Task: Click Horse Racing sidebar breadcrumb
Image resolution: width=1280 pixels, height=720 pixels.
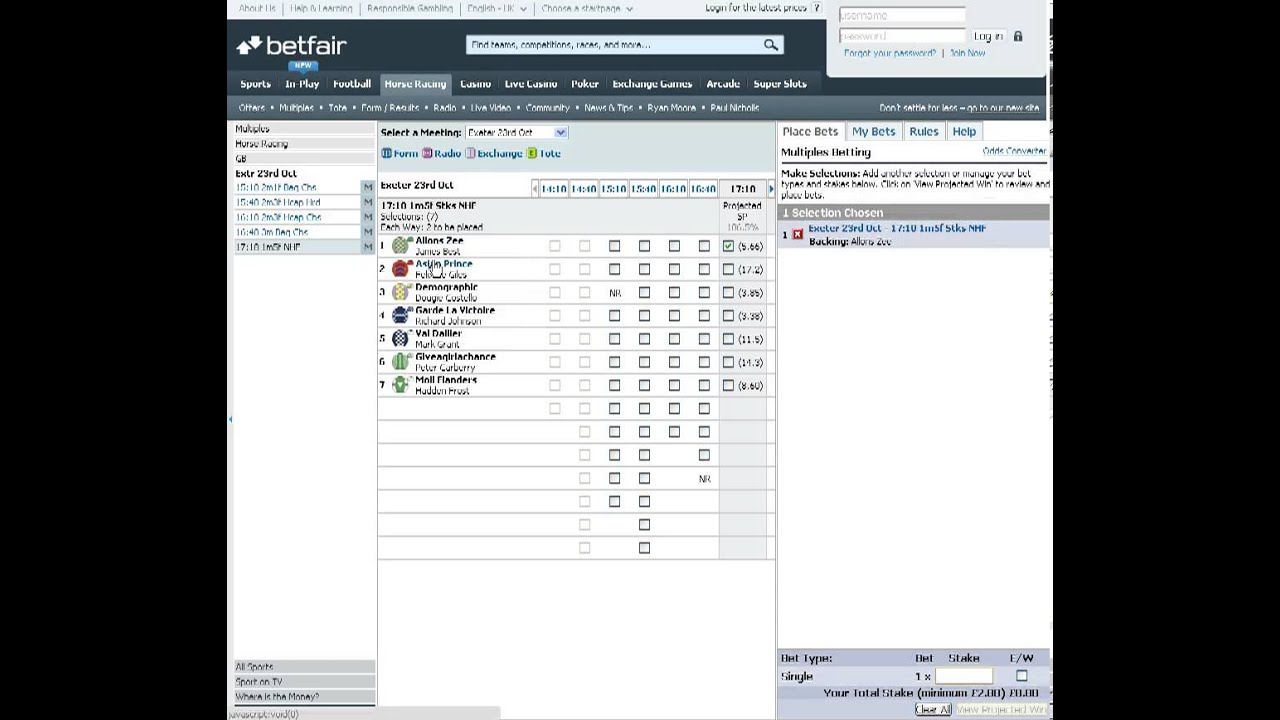Action: tap(261, 144)
